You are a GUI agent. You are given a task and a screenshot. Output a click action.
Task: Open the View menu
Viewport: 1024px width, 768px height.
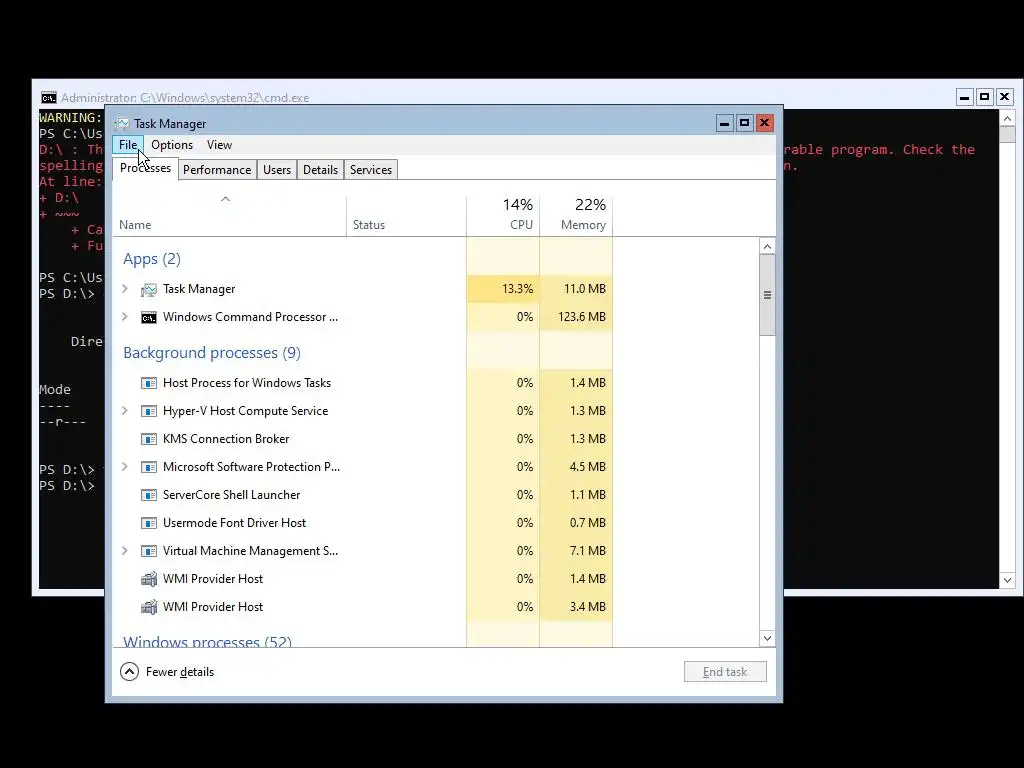pos(219,145)
